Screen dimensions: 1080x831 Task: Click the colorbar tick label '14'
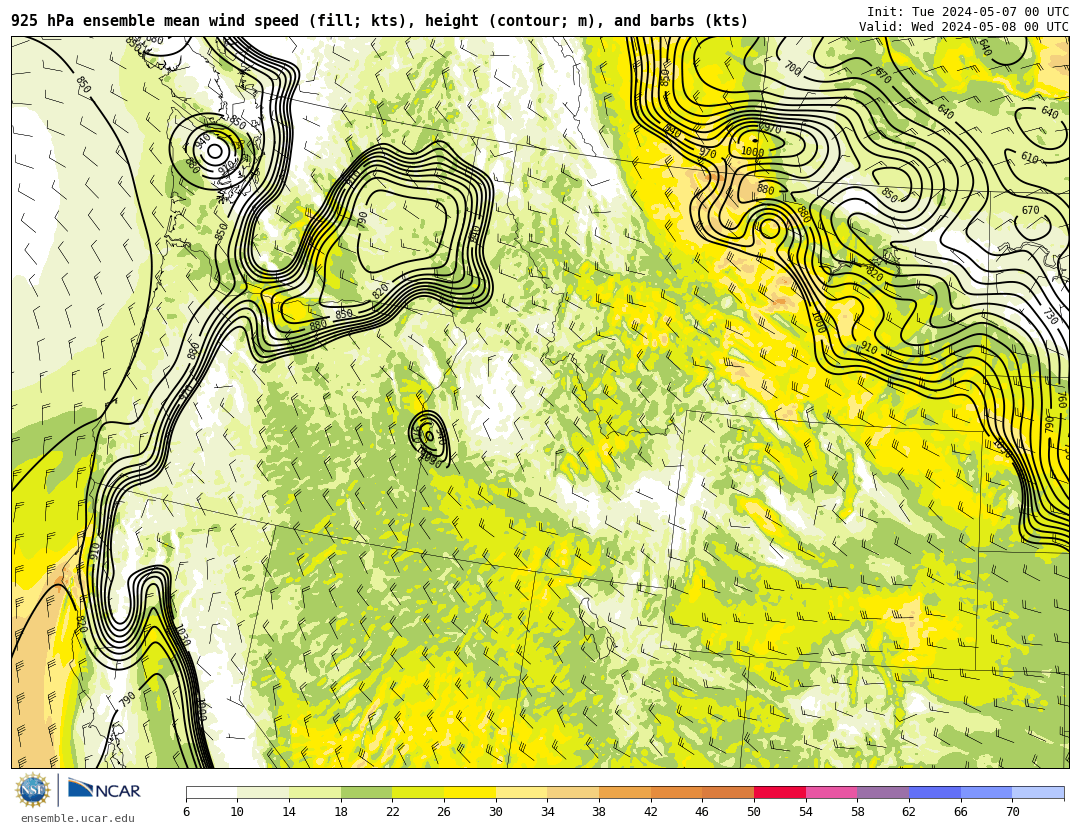(289, 812)
